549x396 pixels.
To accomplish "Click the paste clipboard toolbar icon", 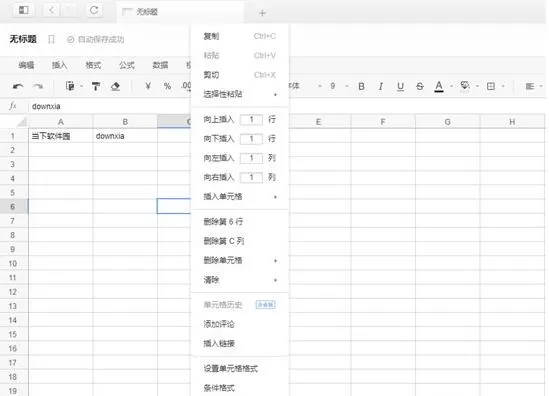I will [x=70, y=86].
